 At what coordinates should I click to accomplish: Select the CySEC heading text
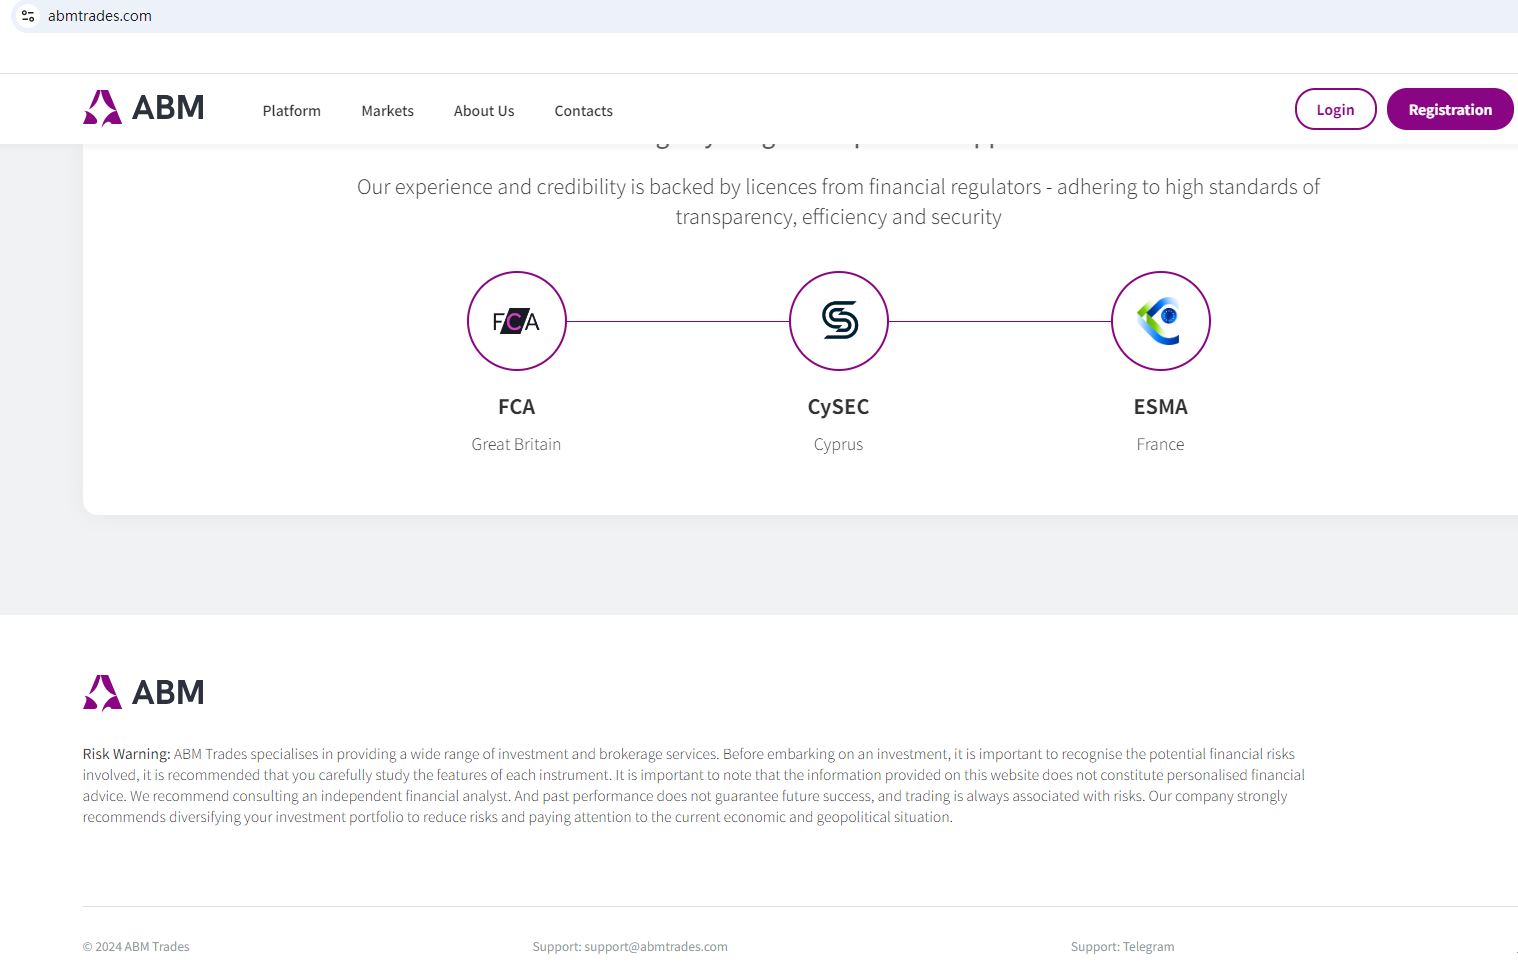click(x=838, y=407)
